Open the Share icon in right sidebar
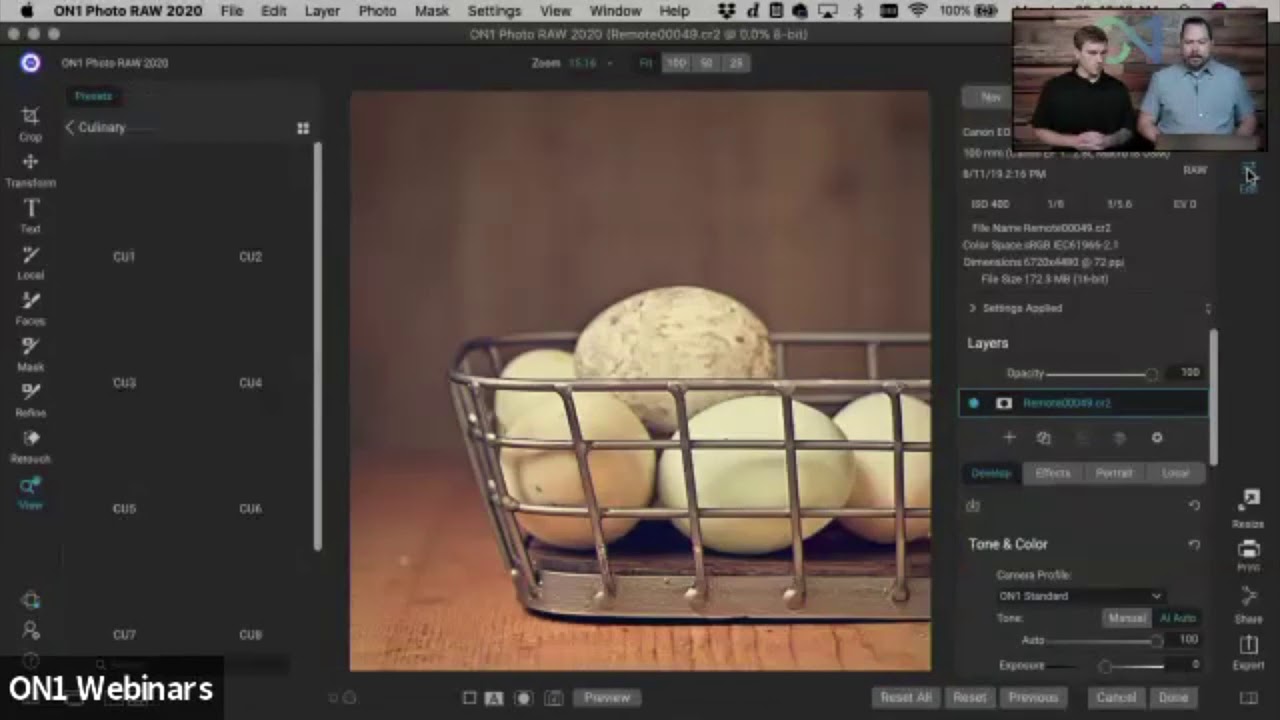Image resolution: width=1280 pixels, height=720 pixels. pyautogui.click(x=1248, y=604)
